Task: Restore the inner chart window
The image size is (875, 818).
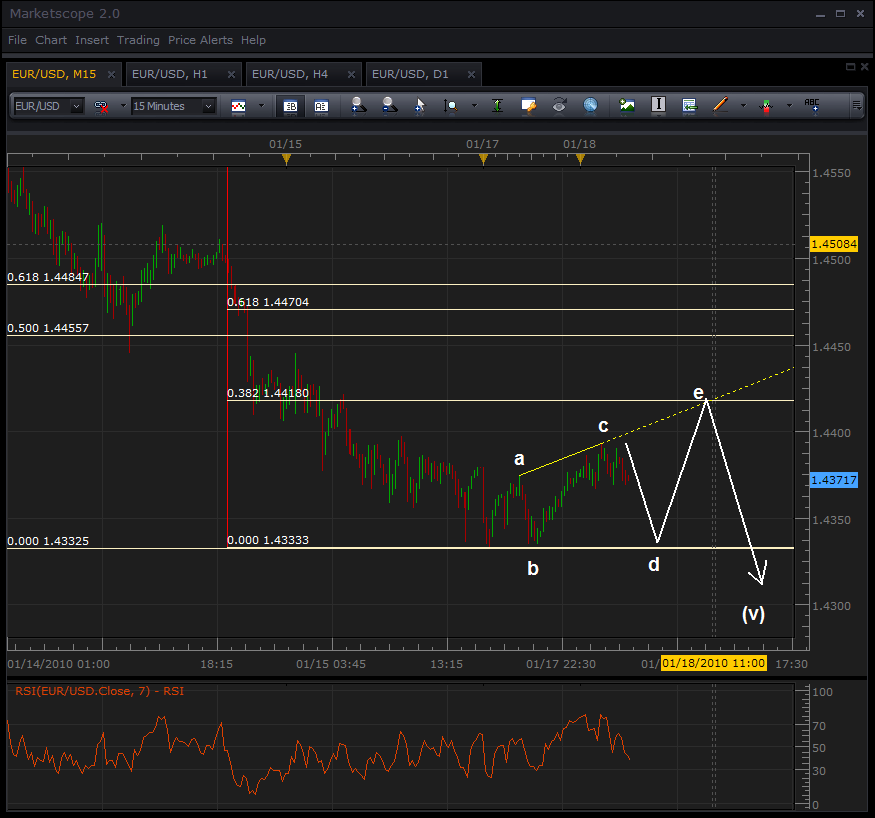Action: tap(850, 67)
